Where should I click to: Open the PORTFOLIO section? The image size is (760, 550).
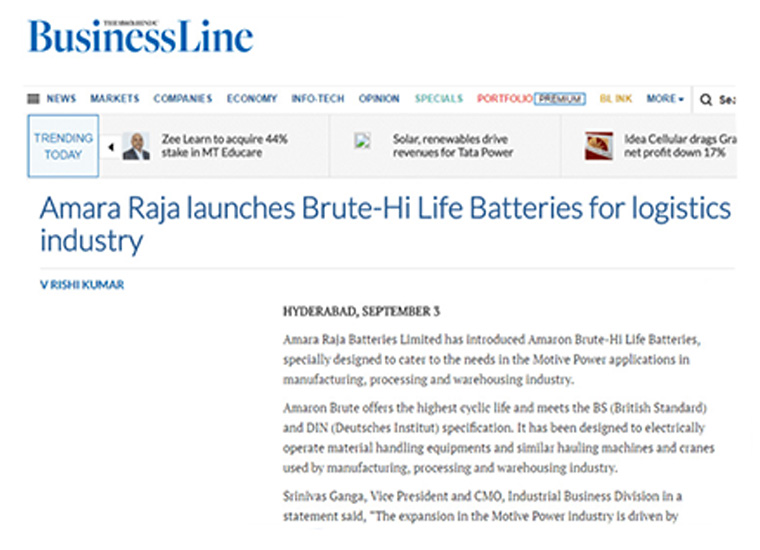(505, 99)
